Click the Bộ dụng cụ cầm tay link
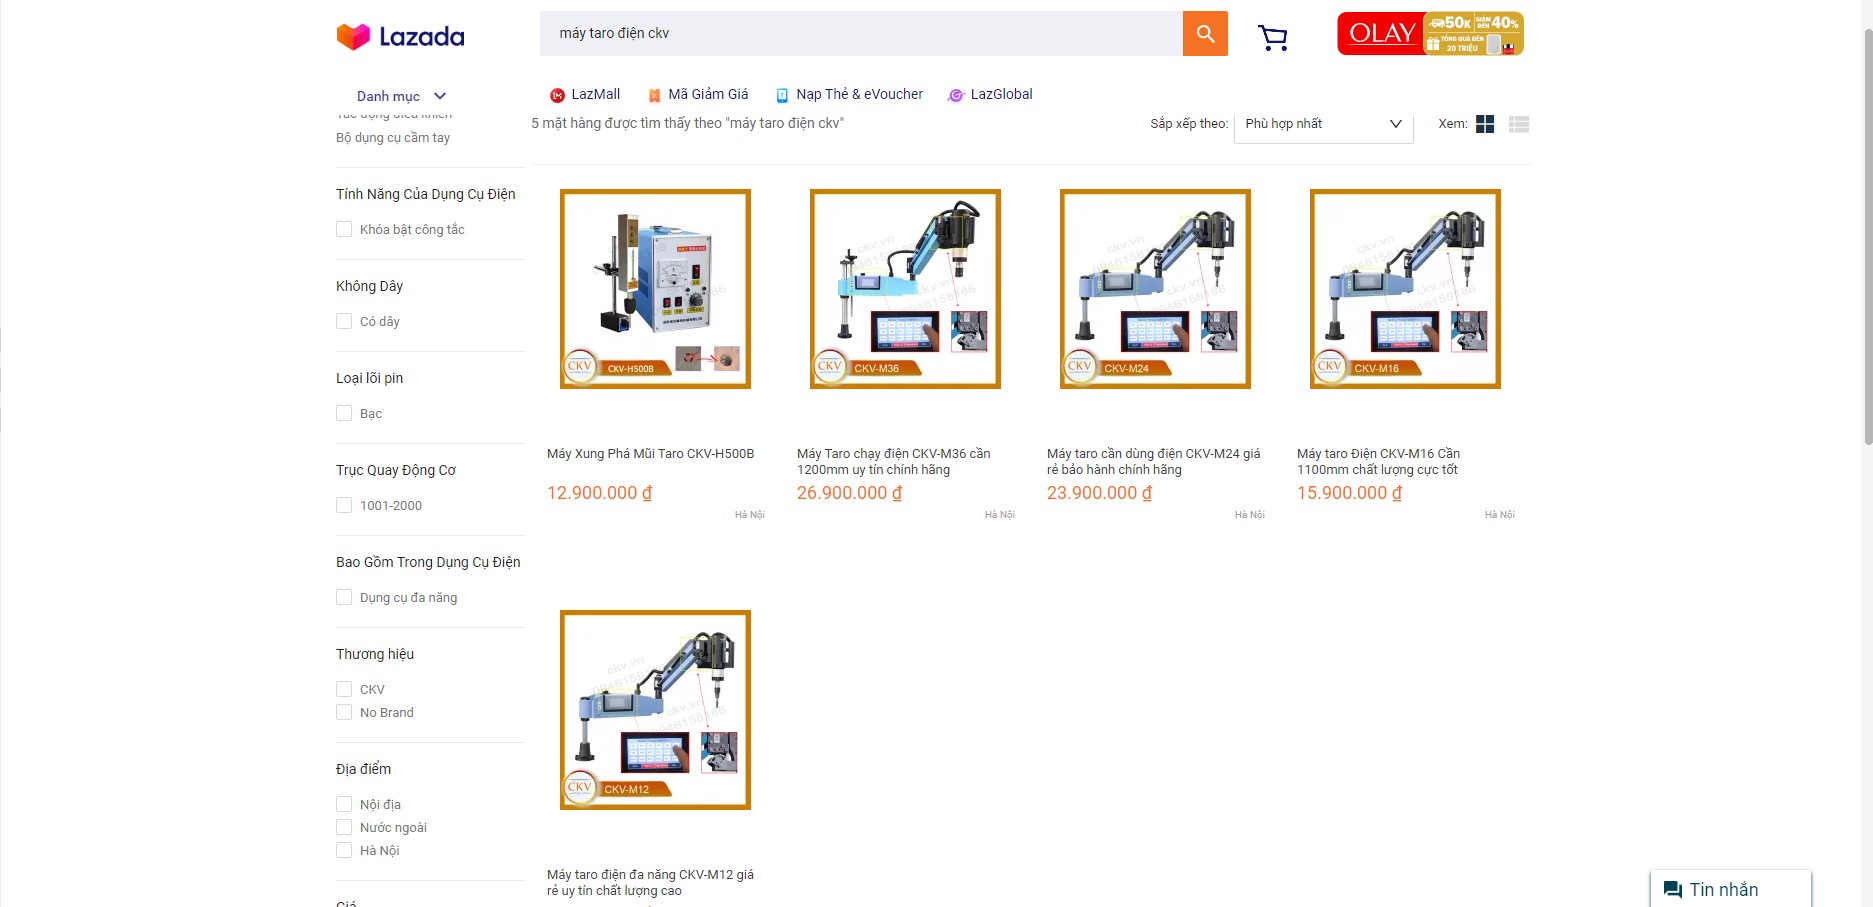The height and width of the screenshot is (907, 1873). tap(393, 138)
